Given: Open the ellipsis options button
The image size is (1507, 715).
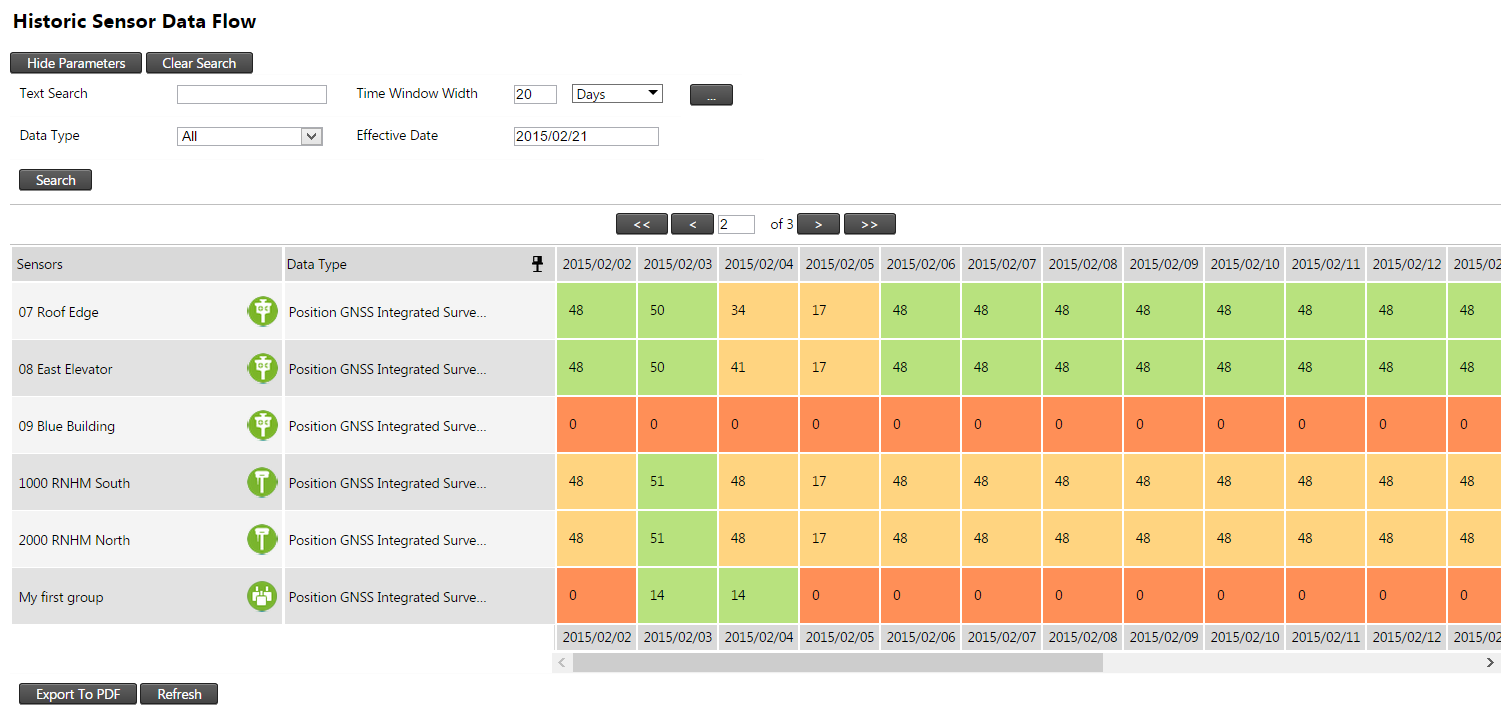Looking at the screenshot, I should 711,95.
